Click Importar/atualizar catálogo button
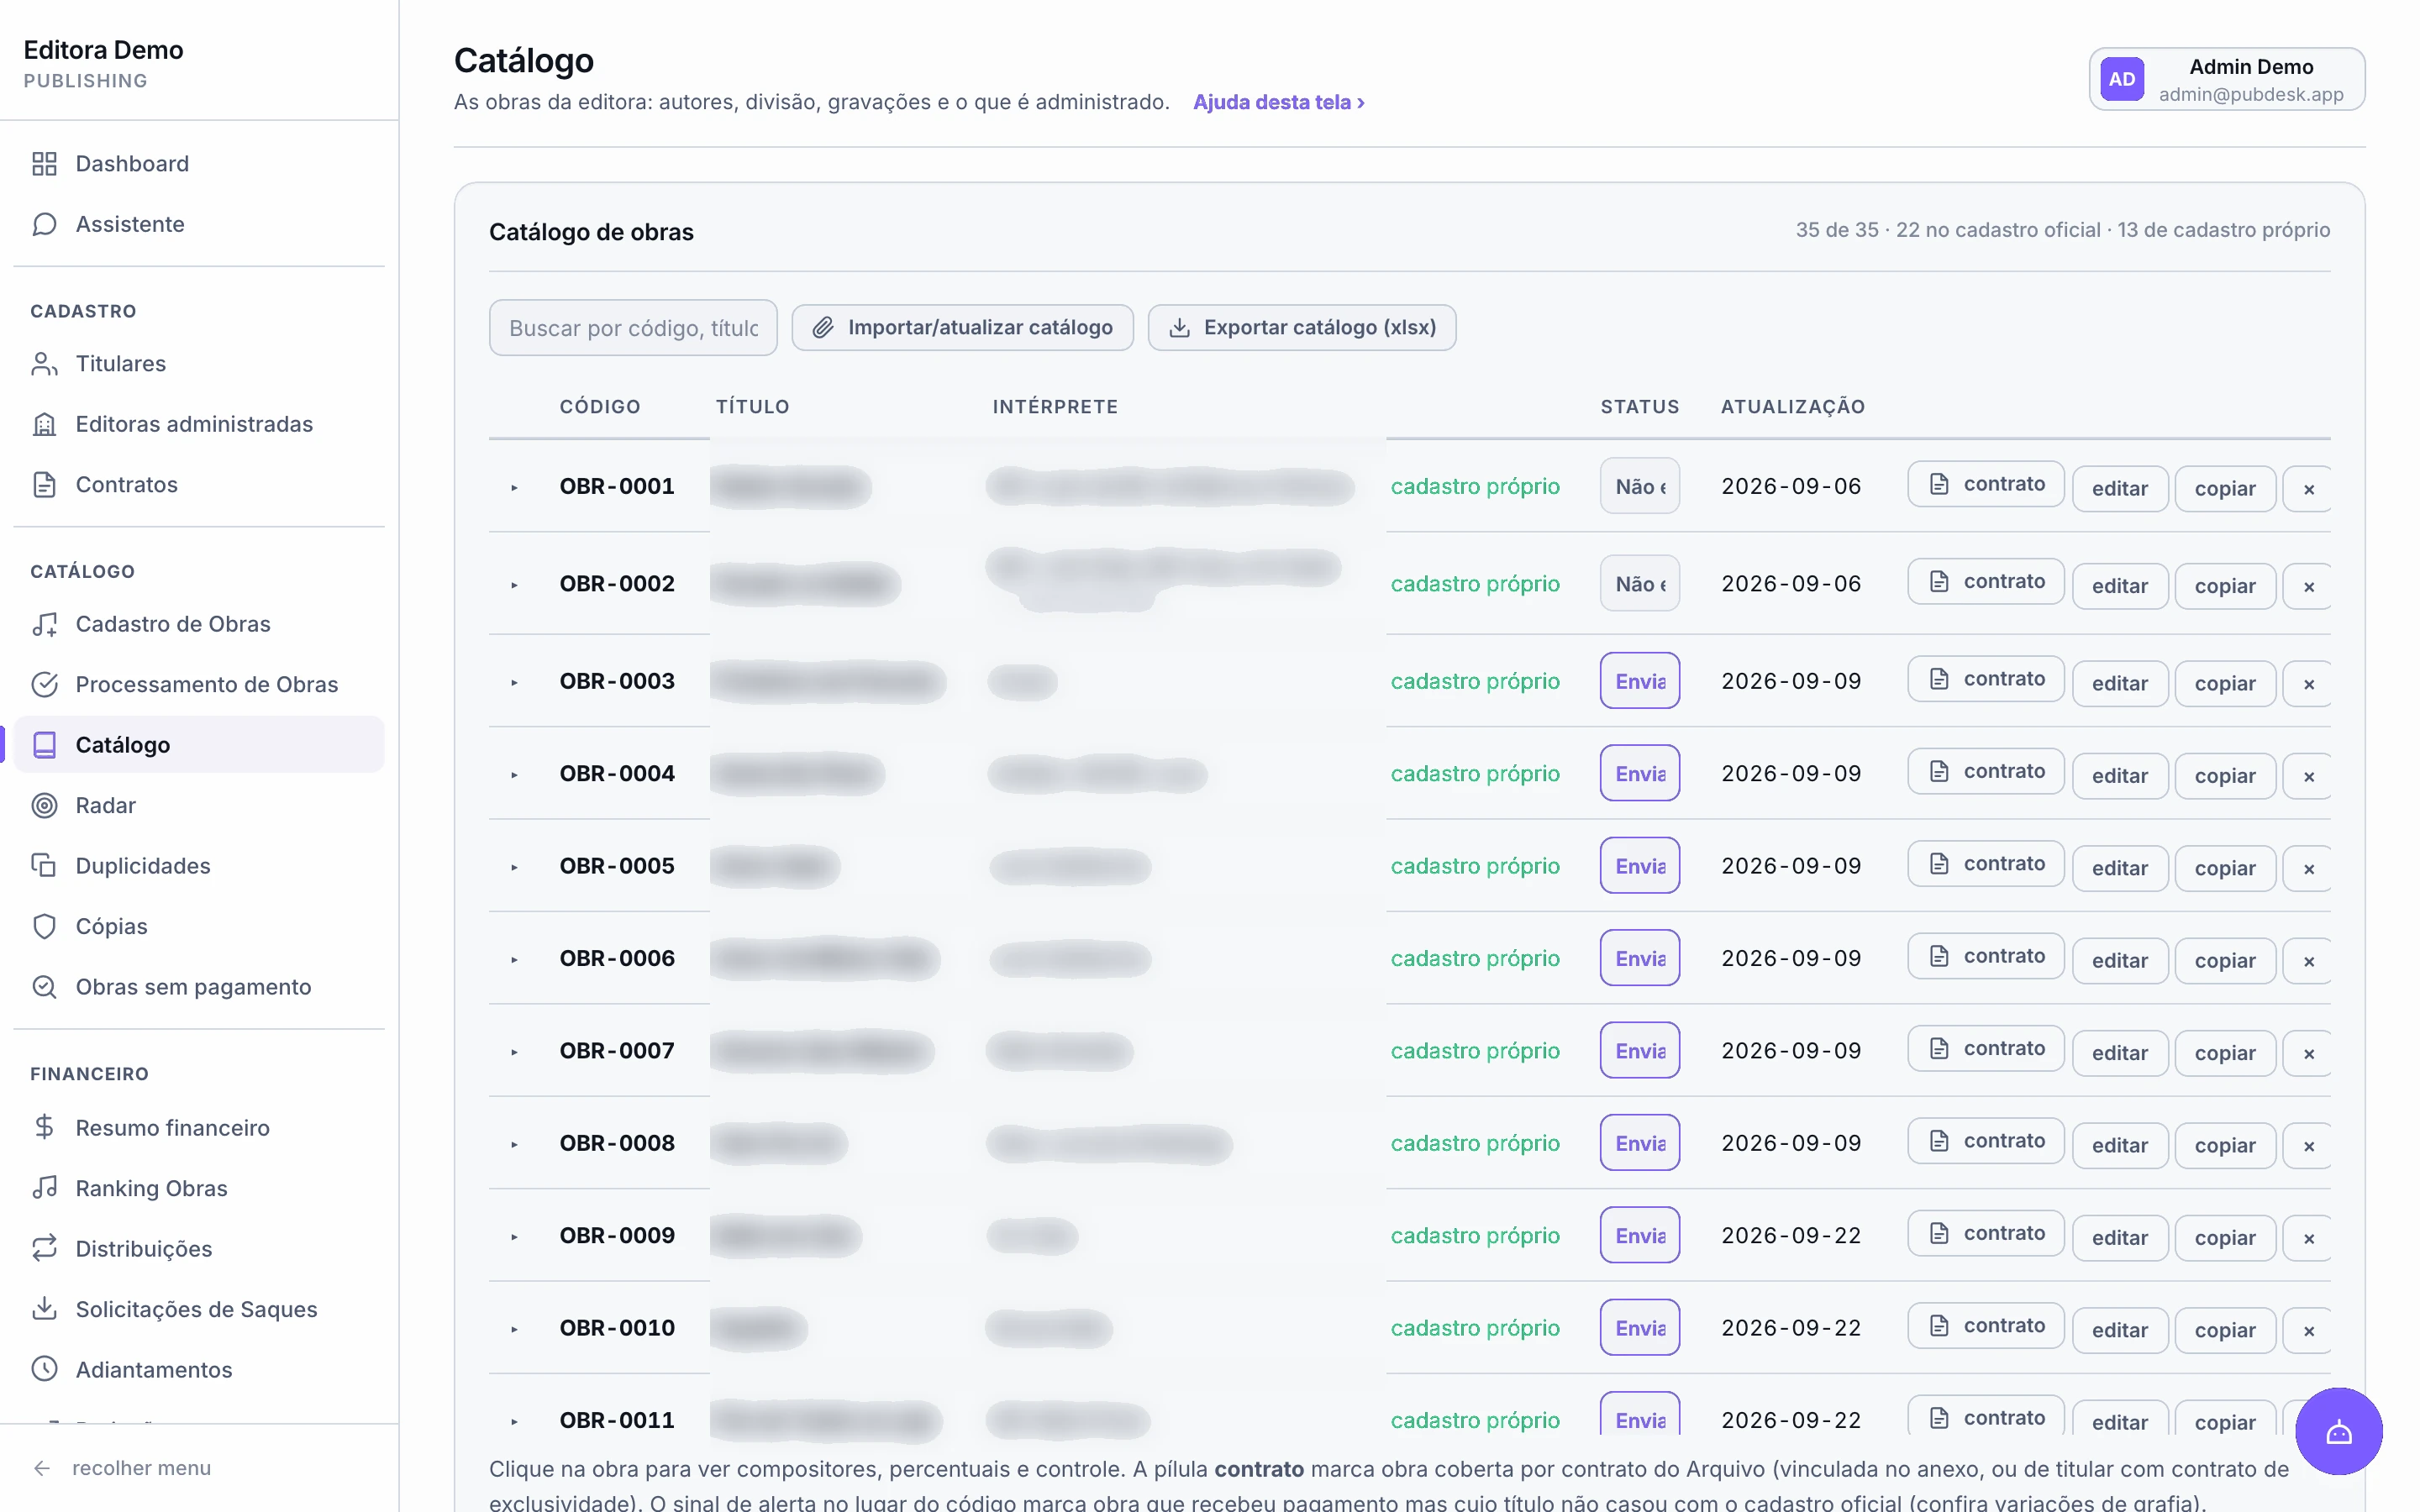Viewport: 2420px width, 1512px height. (x=962, y=327)
